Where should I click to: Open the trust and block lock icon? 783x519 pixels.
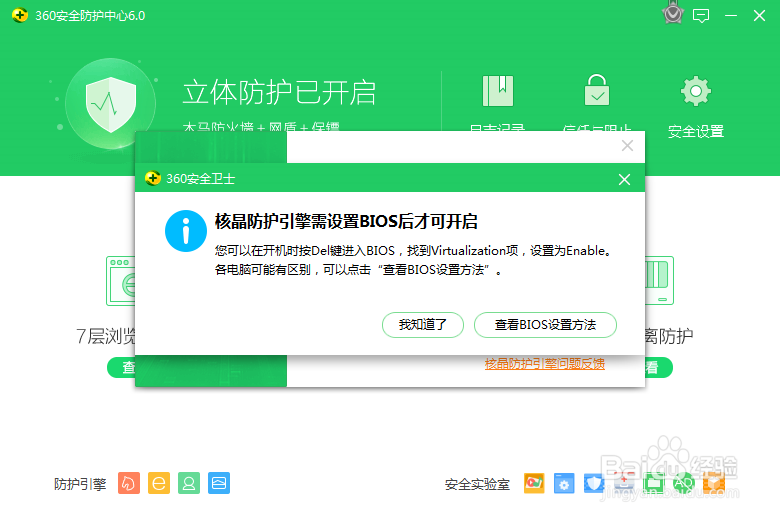597,90
